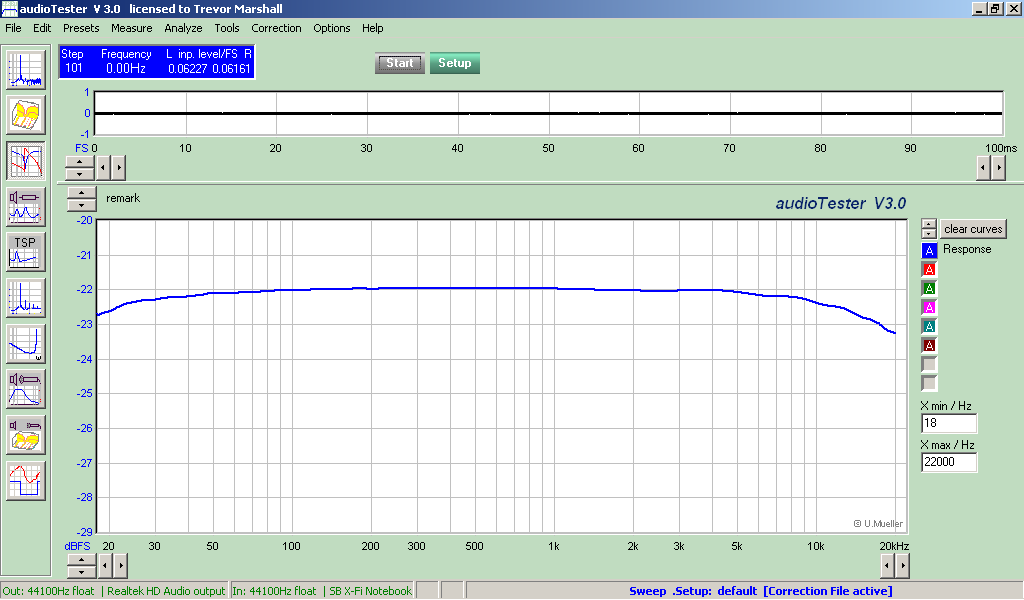
Task: Toggle the blue A Response curve
Action: click(x=929, y=250)
